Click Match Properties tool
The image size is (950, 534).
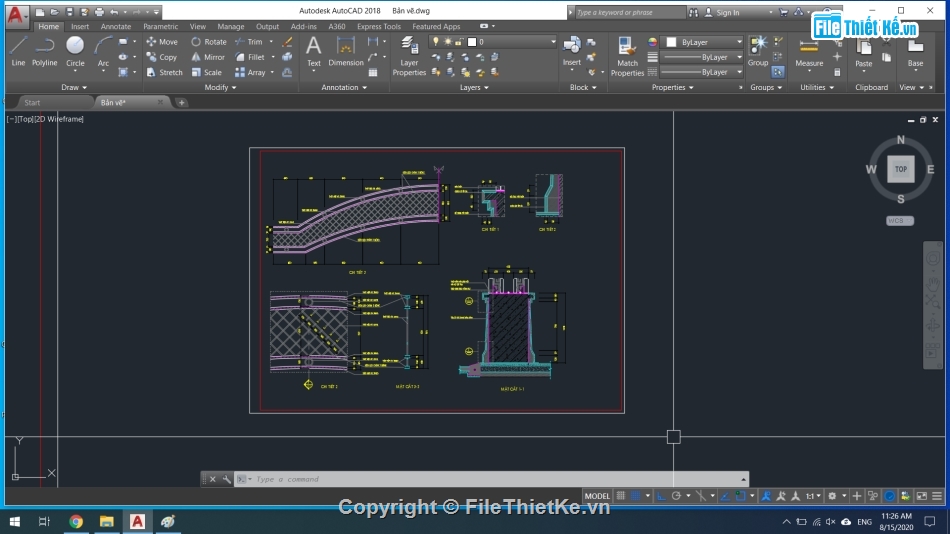click(x=627, y=56)
